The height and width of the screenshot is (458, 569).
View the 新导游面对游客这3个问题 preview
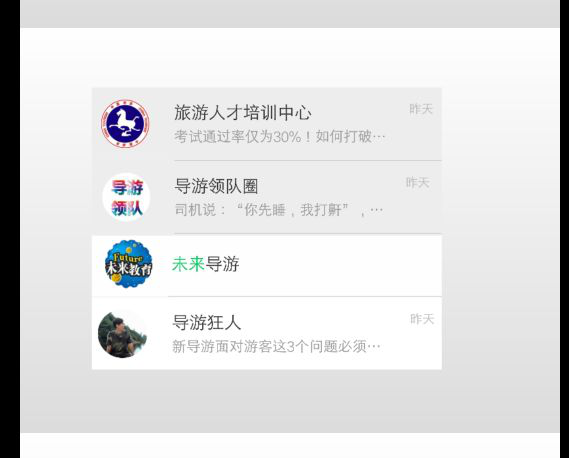tap(276, 347)
